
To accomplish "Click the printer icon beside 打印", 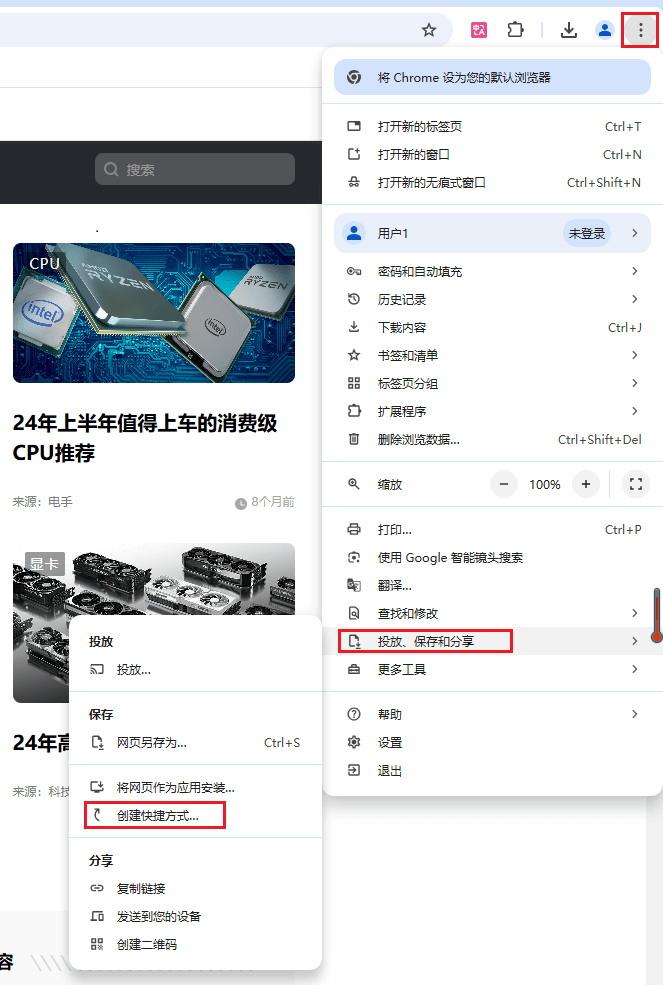I will pos(354,530).
